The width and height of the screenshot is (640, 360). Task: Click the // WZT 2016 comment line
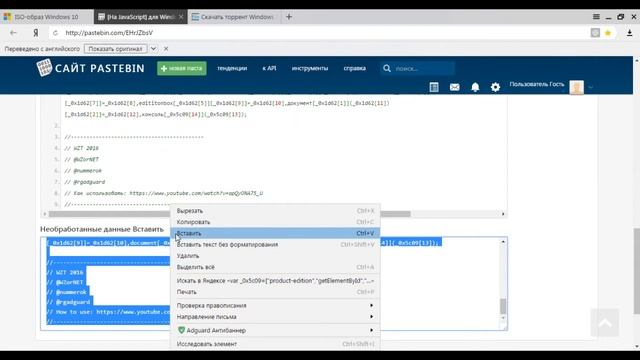click(x=81, y=148)
